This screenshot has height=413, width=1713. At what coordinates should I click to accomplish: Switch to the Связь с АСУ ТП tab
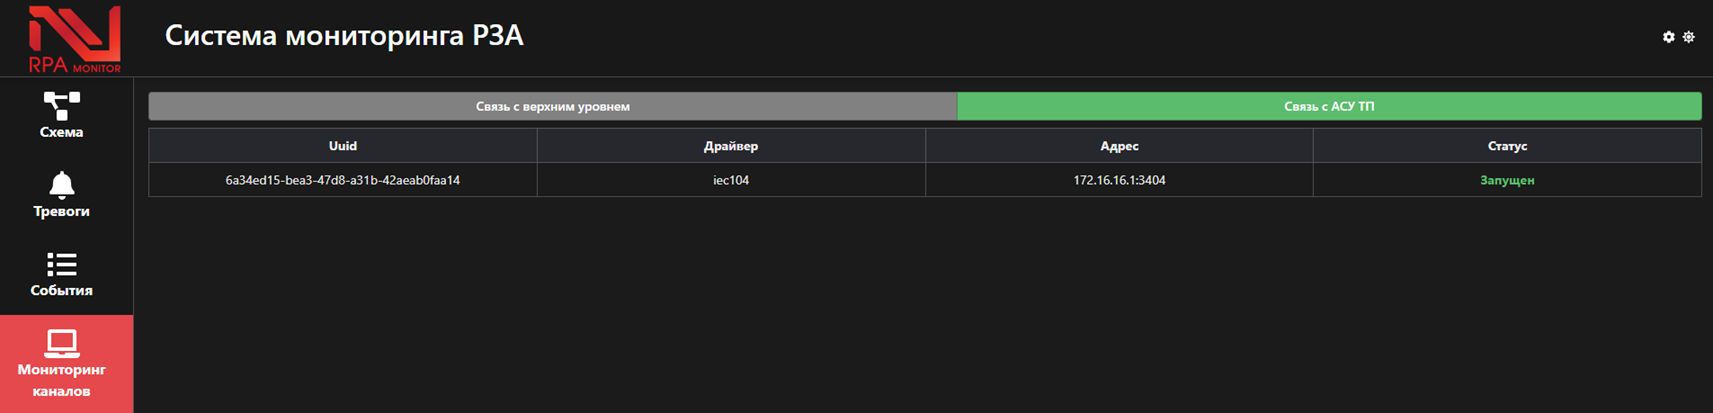[x=1328, y=106]
